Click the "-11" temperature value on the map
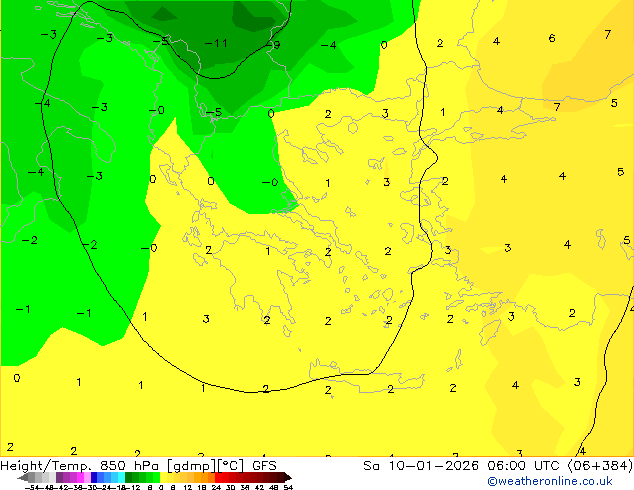Image resolution: width=634 pixels, height=490 pixels. click(216, 43)
